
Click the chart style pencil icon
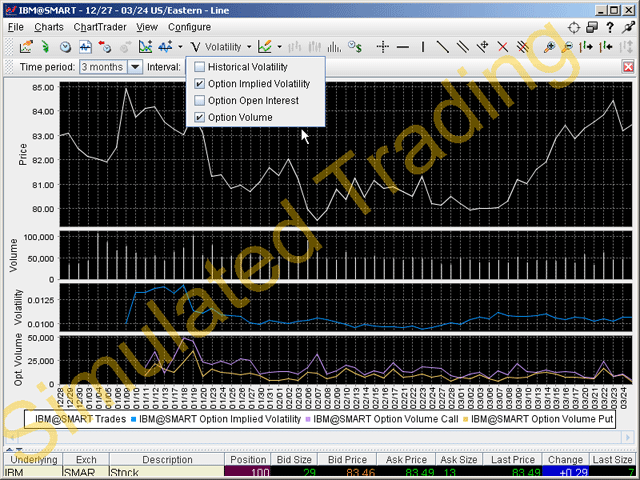pyautogui.click(x=264, y=47)
